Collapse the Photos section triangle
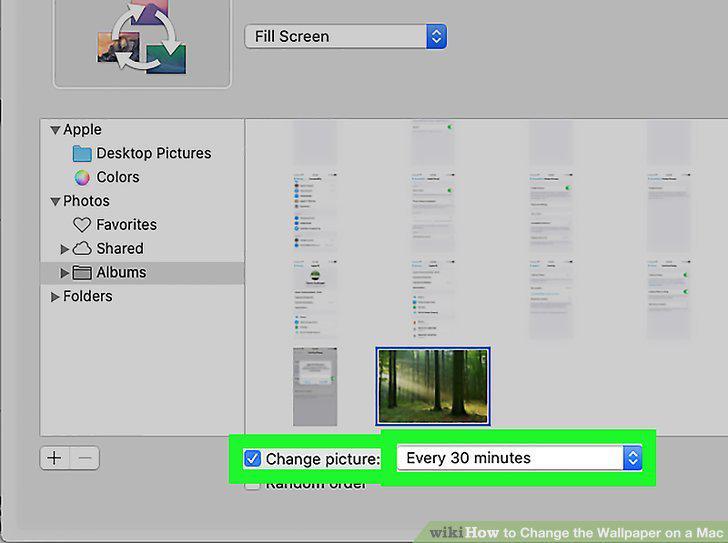 (x=55, y=201)
